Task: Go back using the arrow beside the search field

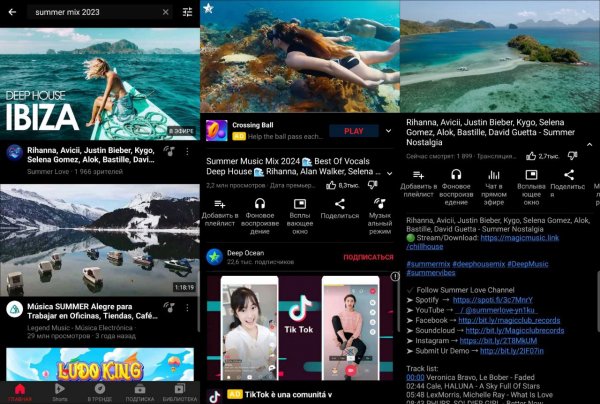Action: (12, 12)
